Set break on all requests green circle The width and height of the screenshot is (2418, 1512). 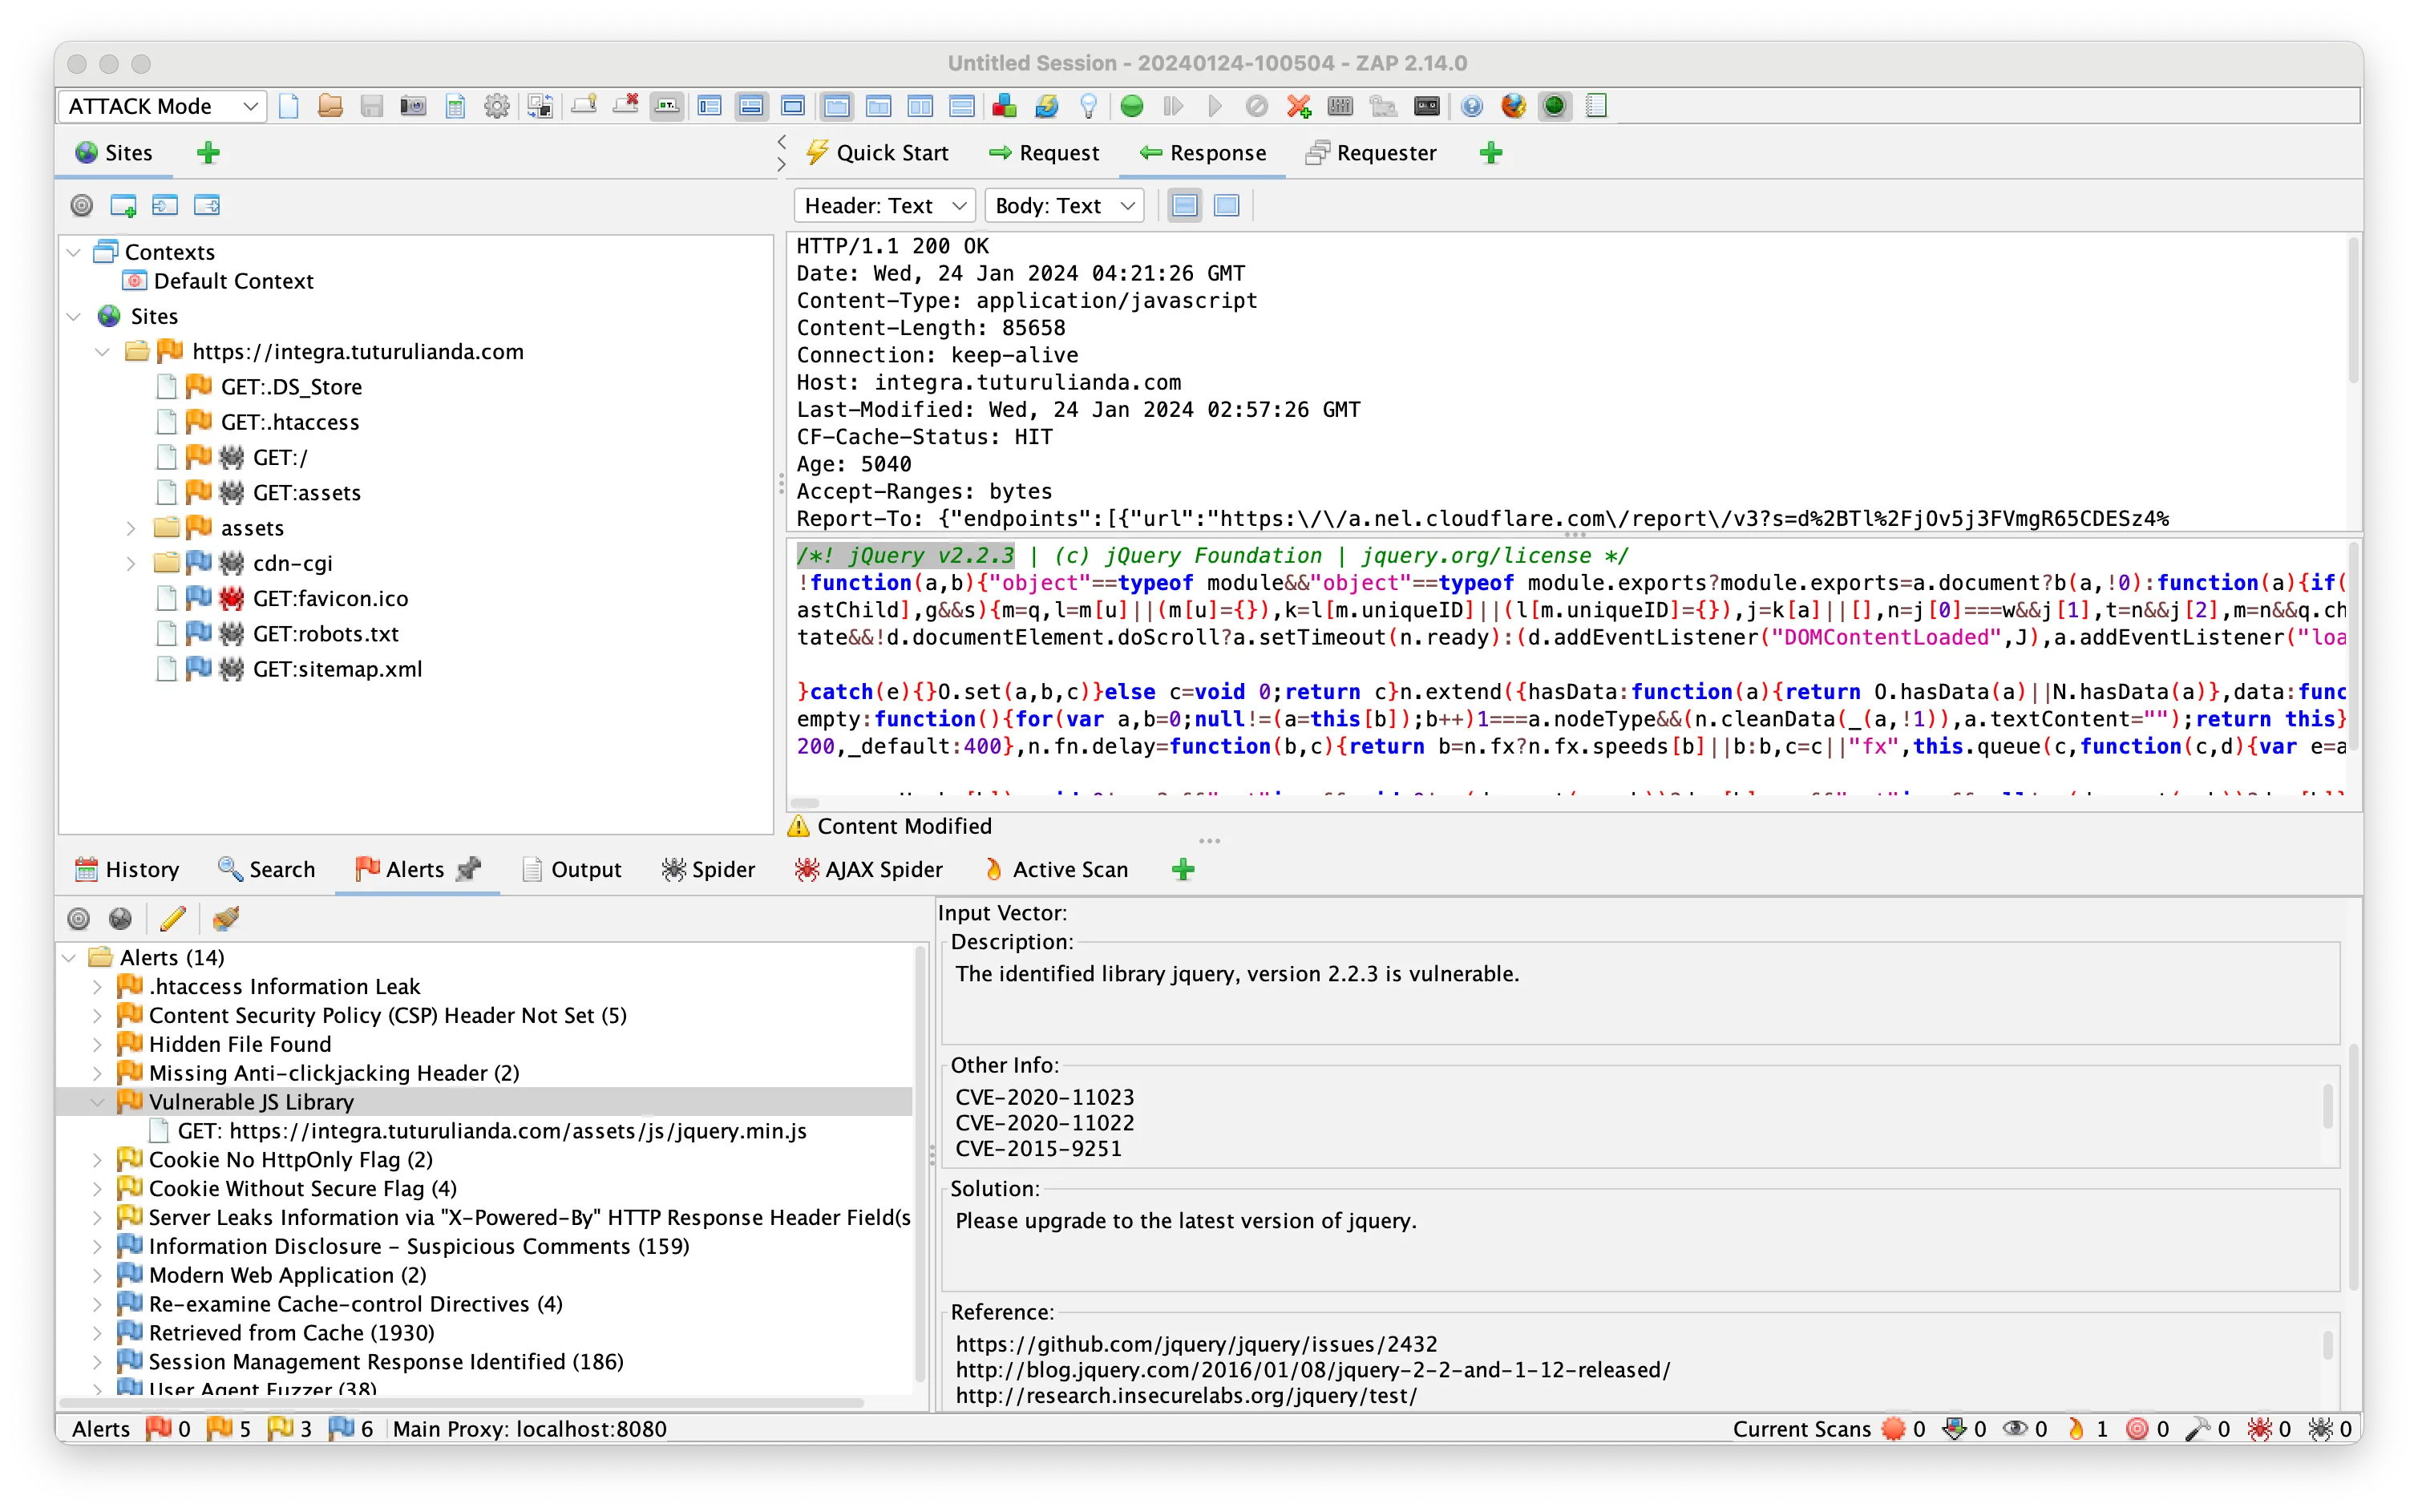click(x=1132, y=106)
